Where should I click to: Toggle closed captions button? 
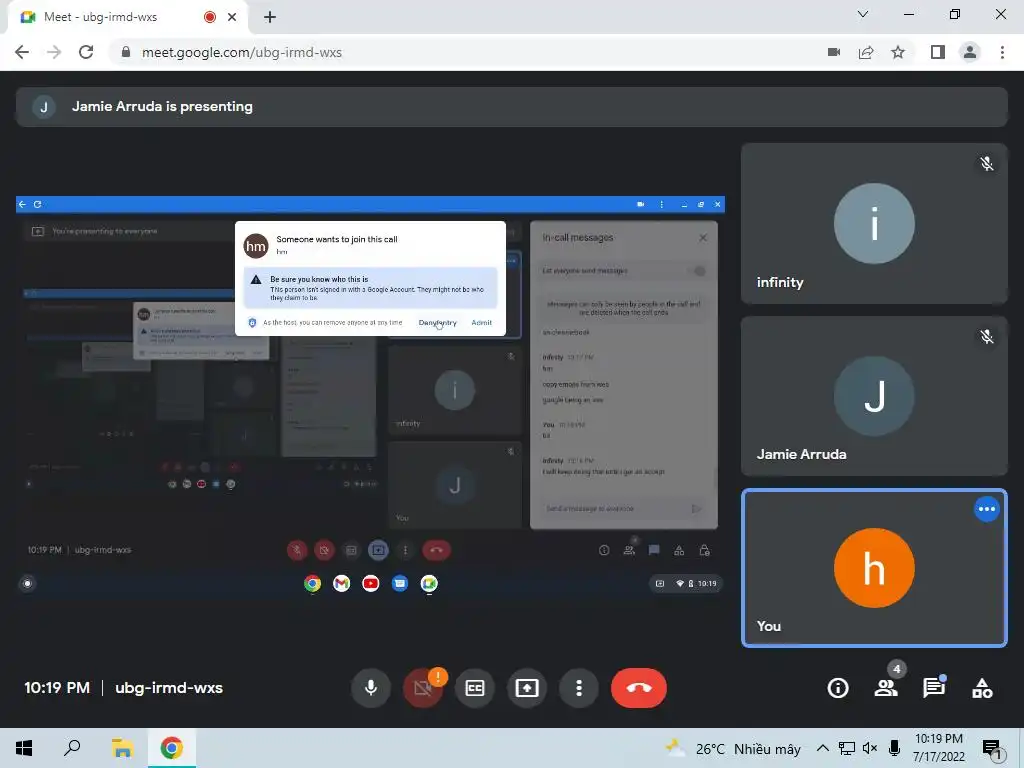coord(475,688)
